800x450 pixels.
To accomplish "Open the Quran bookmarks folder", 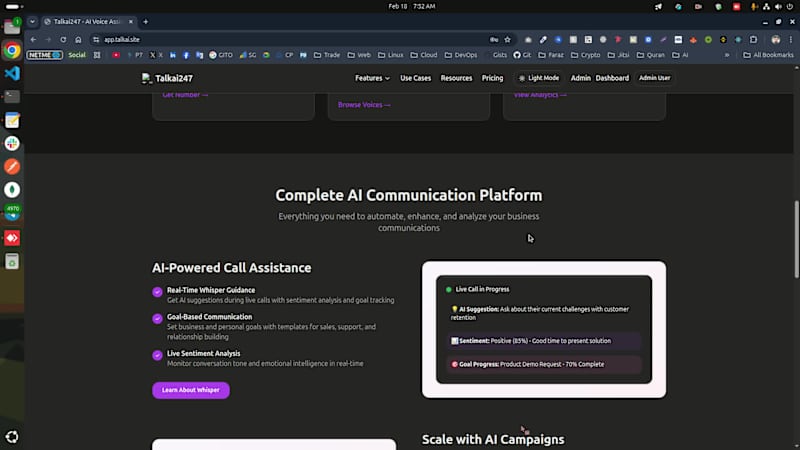I will click(651, 55).
